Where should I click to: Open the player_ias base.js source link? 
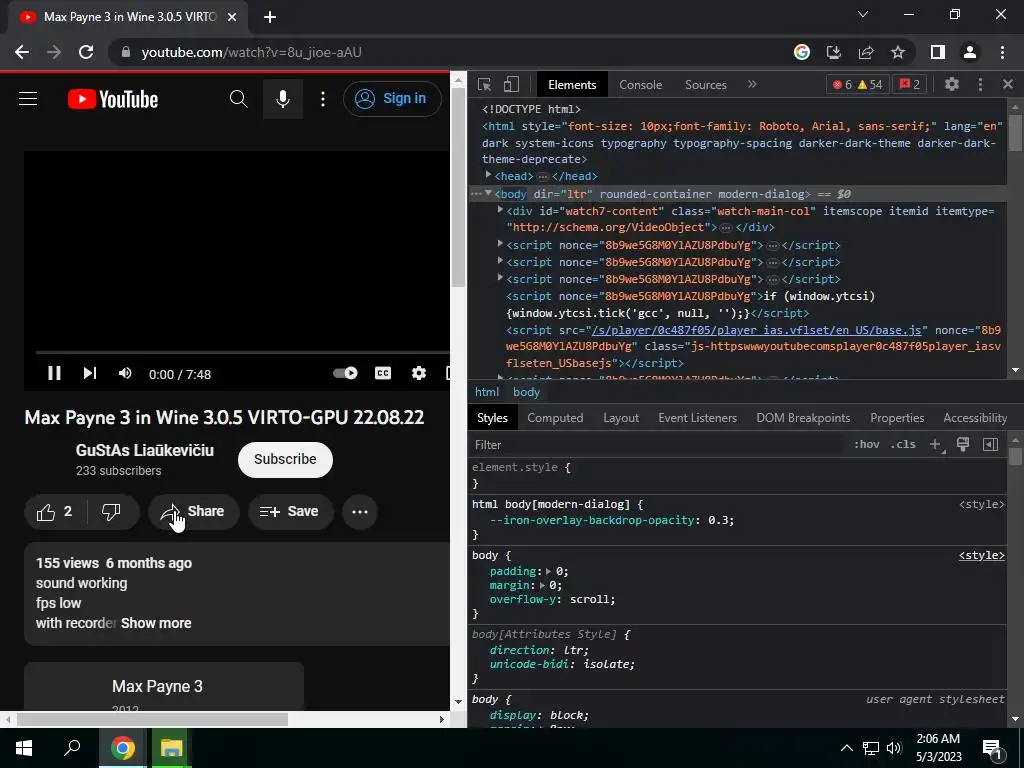[756, 330]
